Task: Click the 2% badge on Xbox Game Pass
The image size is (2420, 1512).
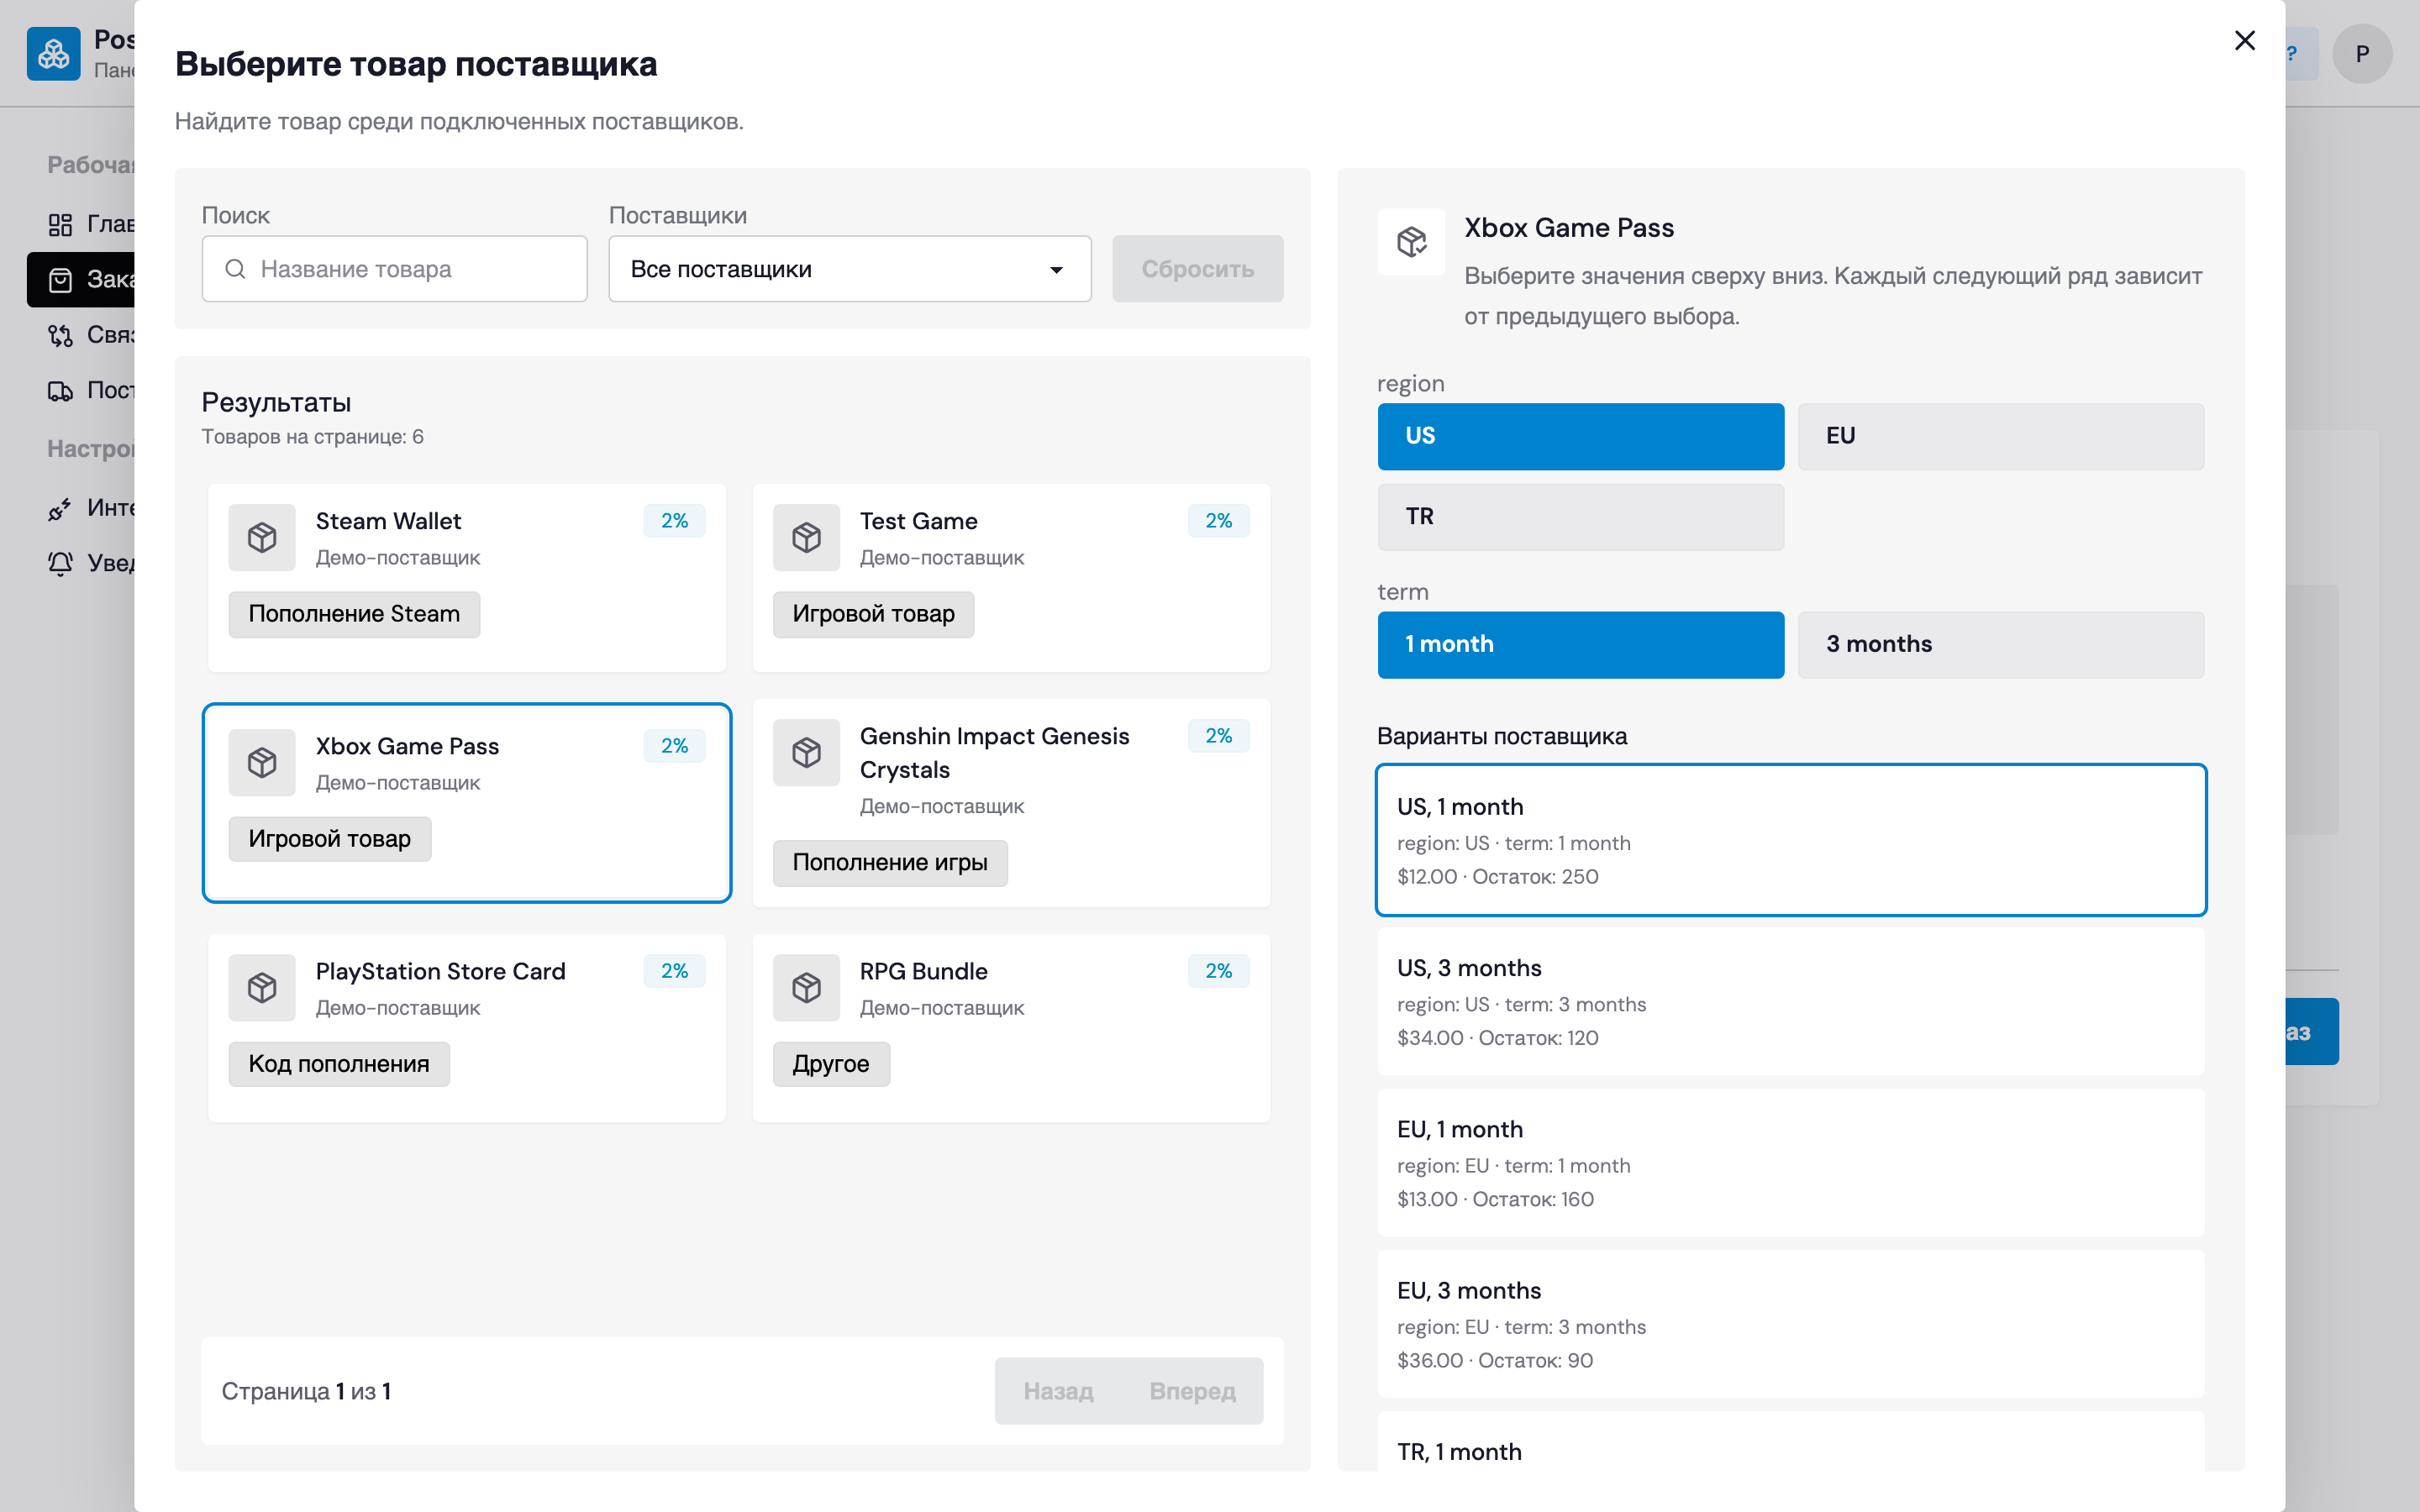Action: tap(674, 746)
